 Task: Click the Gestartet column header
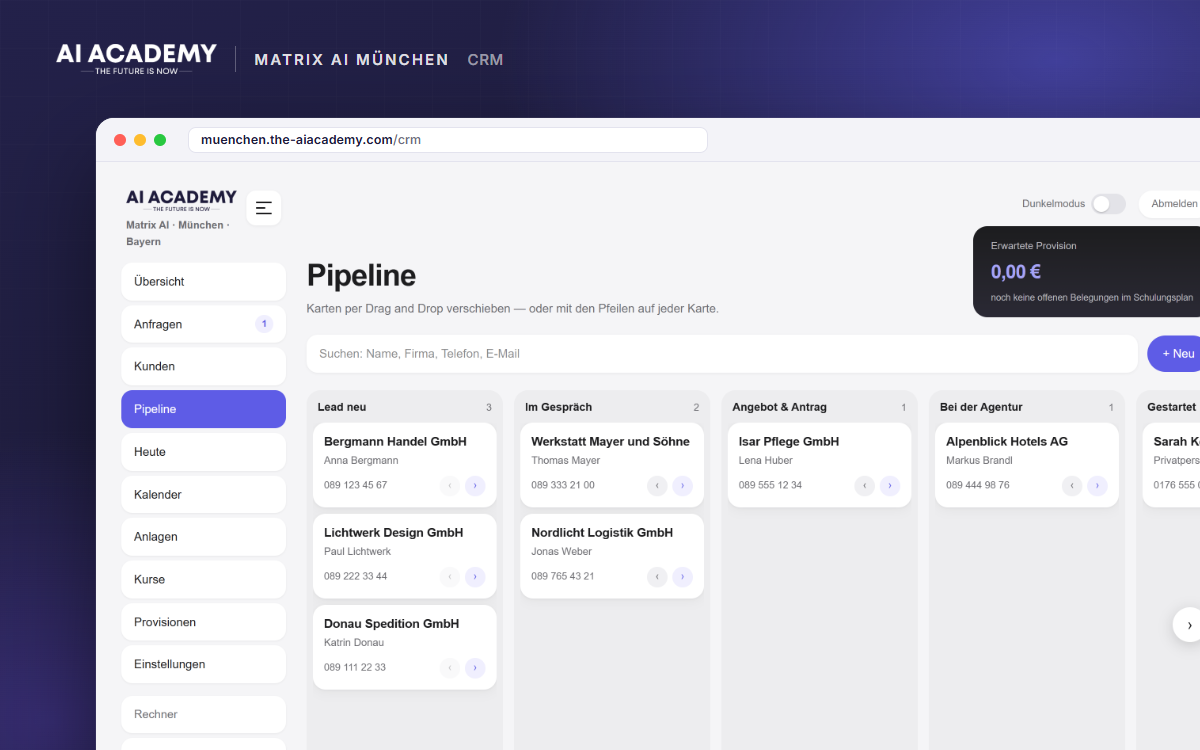pos(1172,407)
